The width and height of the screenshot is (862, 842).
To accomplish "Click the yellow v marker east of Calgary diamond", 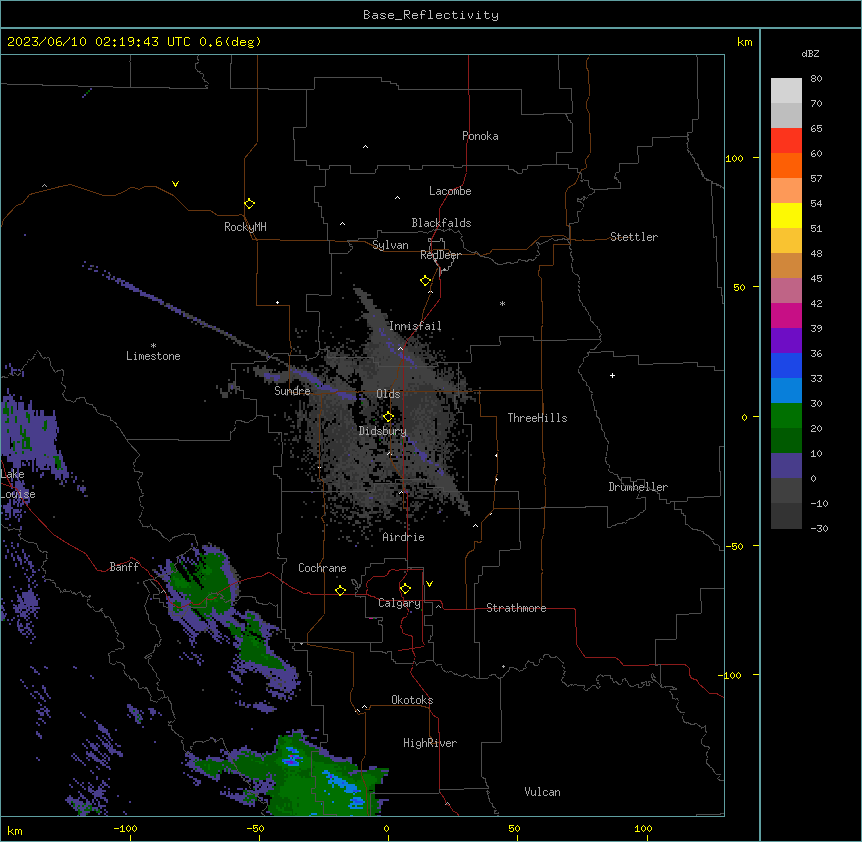I will 429,584.
